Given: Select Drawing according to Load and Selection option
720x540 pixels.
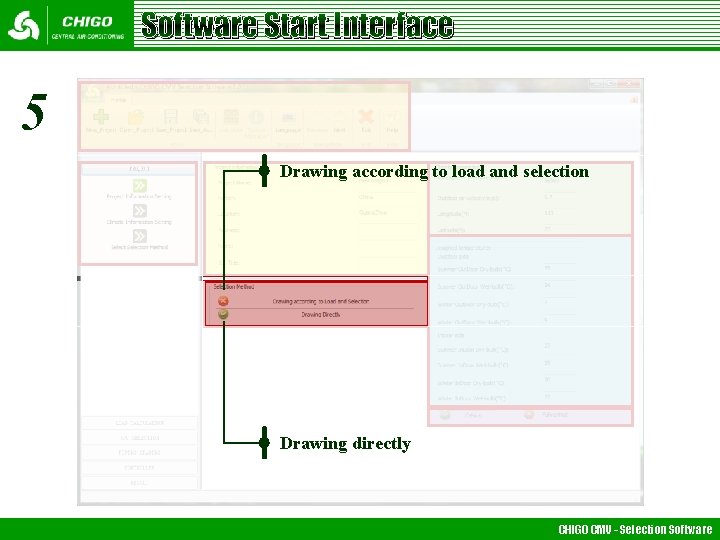Looking at the screenshot, I should click(321, 301).
